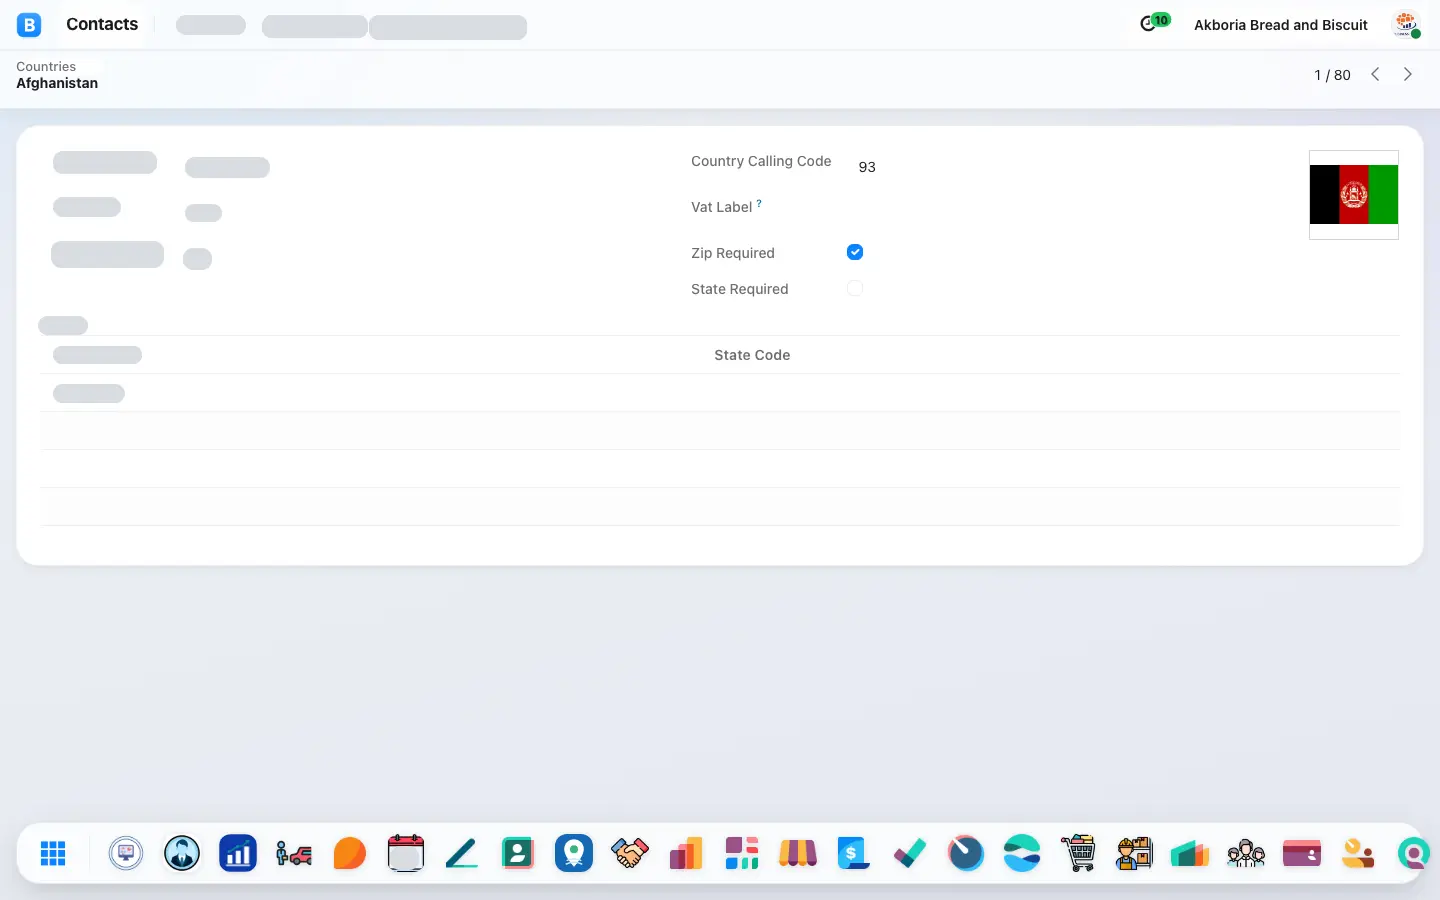Open the orange speech bubble app
This screenshot has height=900, width=1440.
[x=350, y=853]
